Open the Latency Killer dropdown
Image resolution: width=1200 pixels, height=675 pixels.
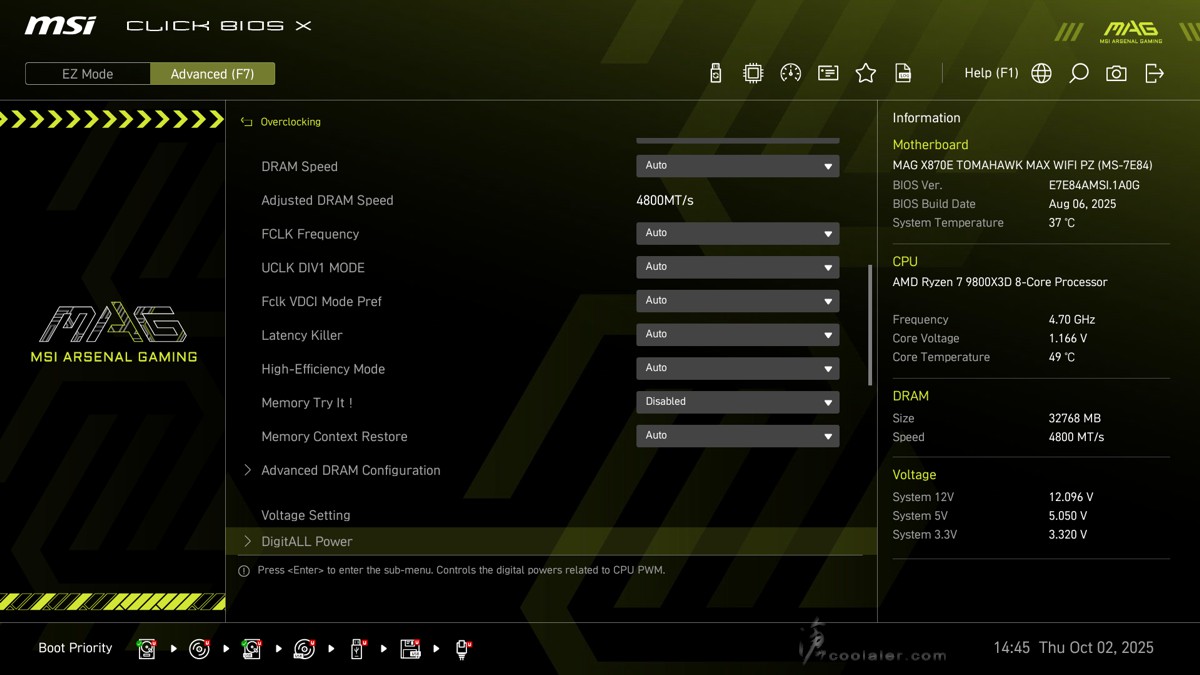click(x=737, y=335)
